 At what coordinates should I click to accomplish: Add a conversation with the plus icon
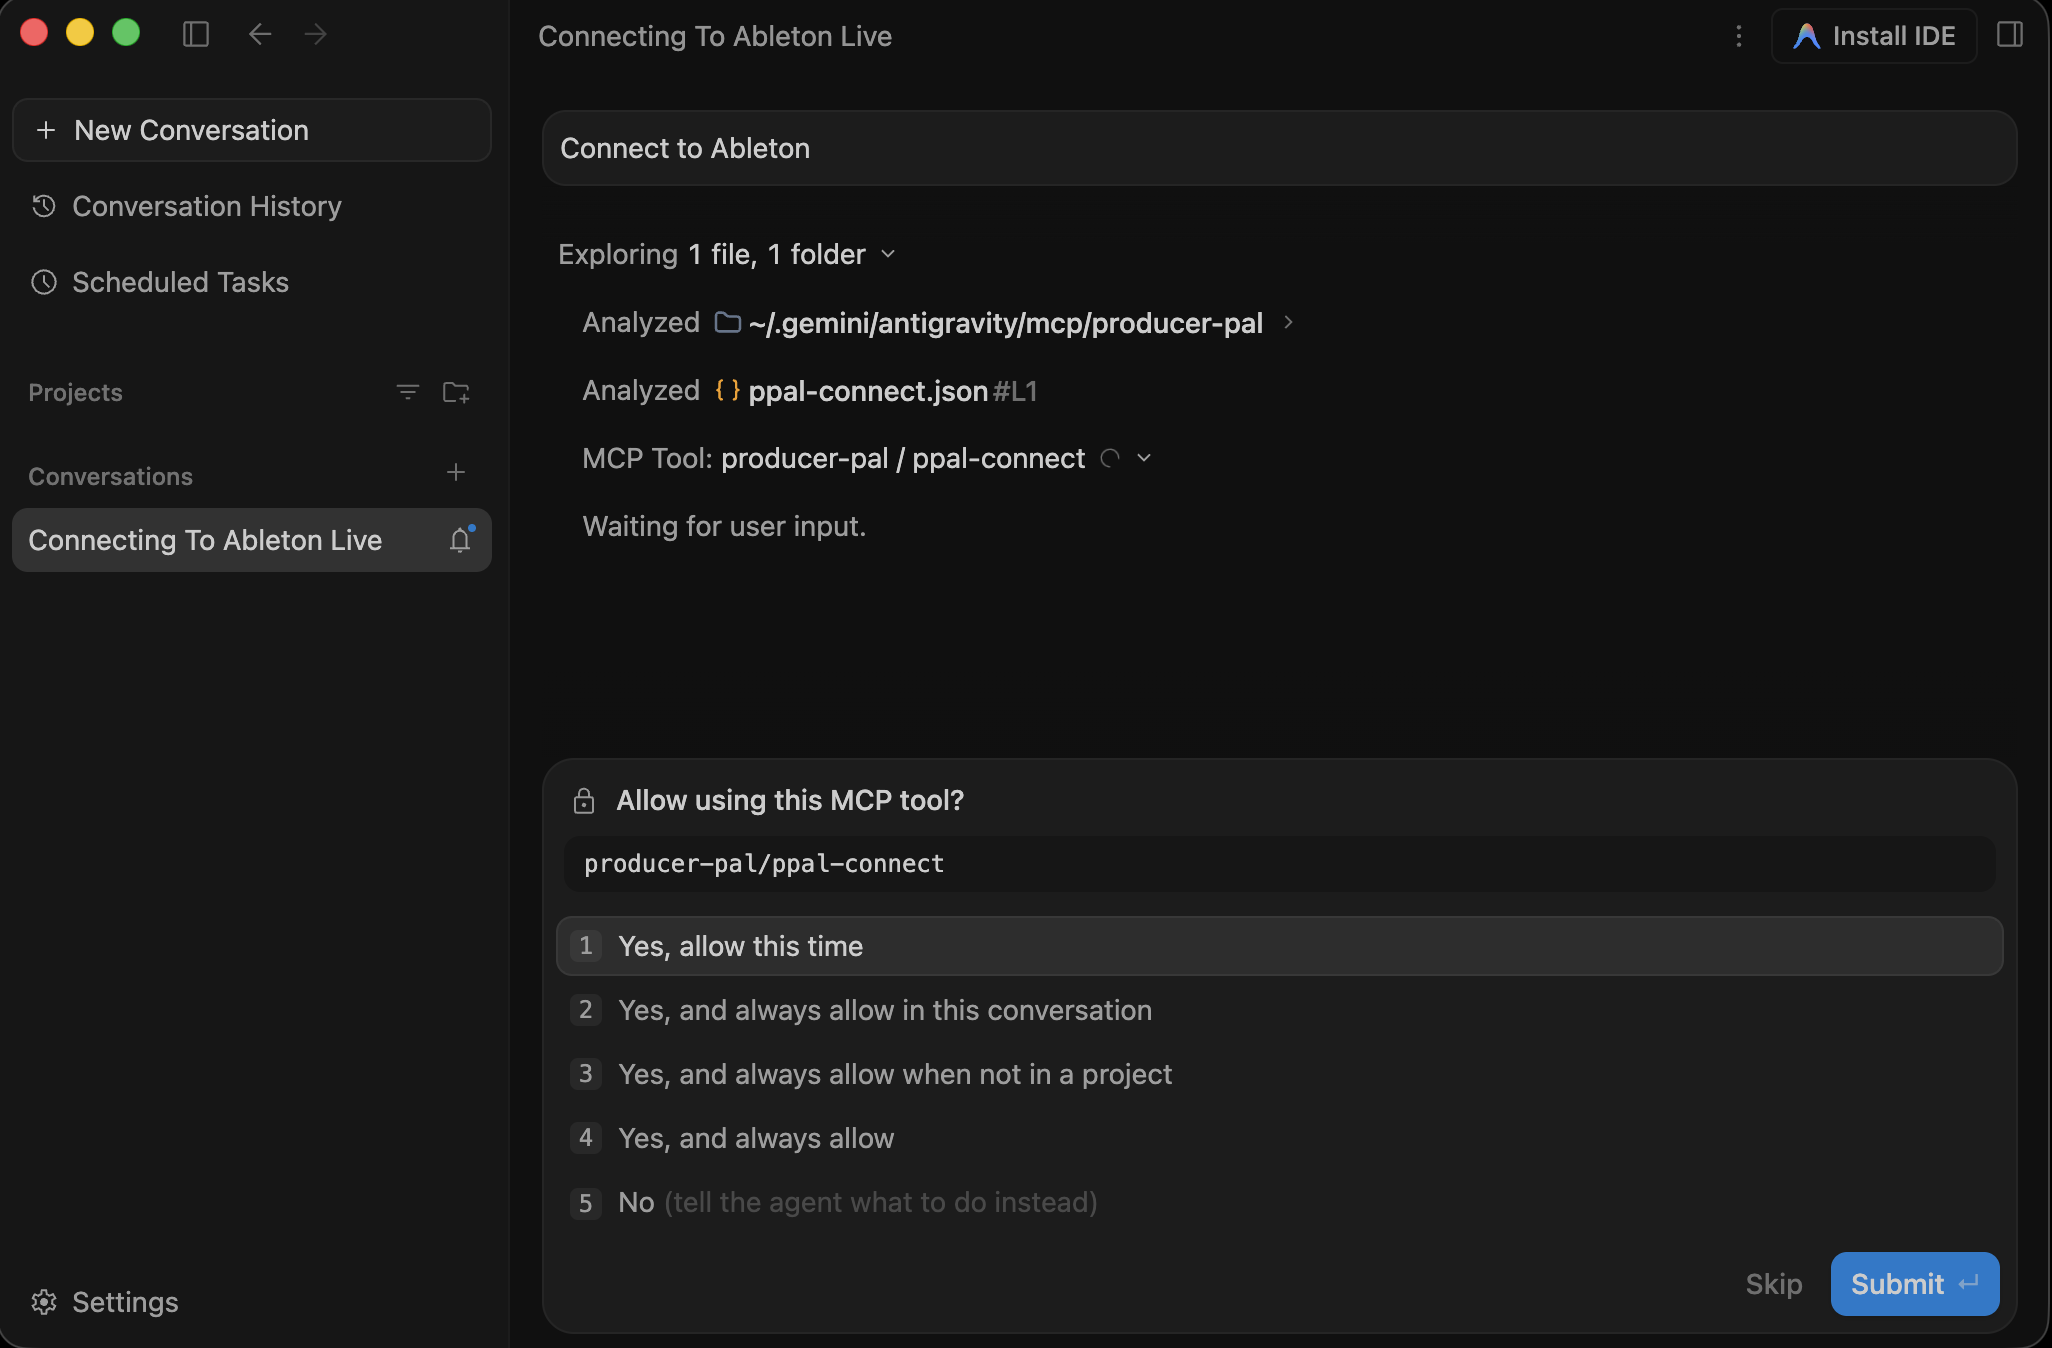point(456,472)
